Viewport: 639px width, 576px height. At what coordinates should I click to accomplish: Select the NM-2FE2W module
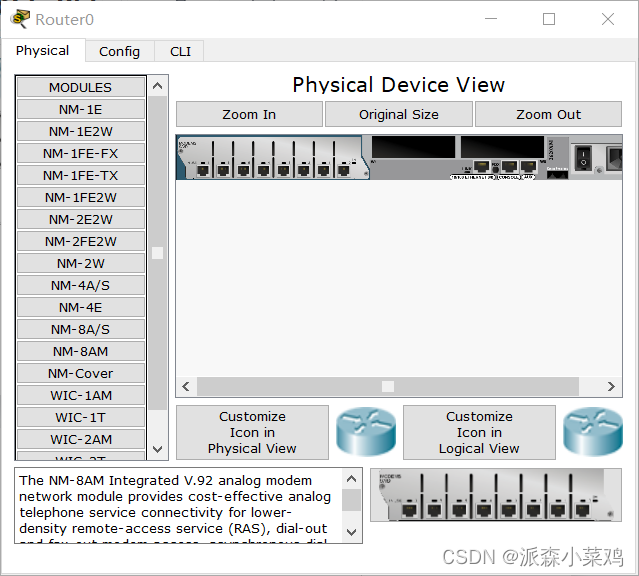pyautogui.click(x=81, y=241)
